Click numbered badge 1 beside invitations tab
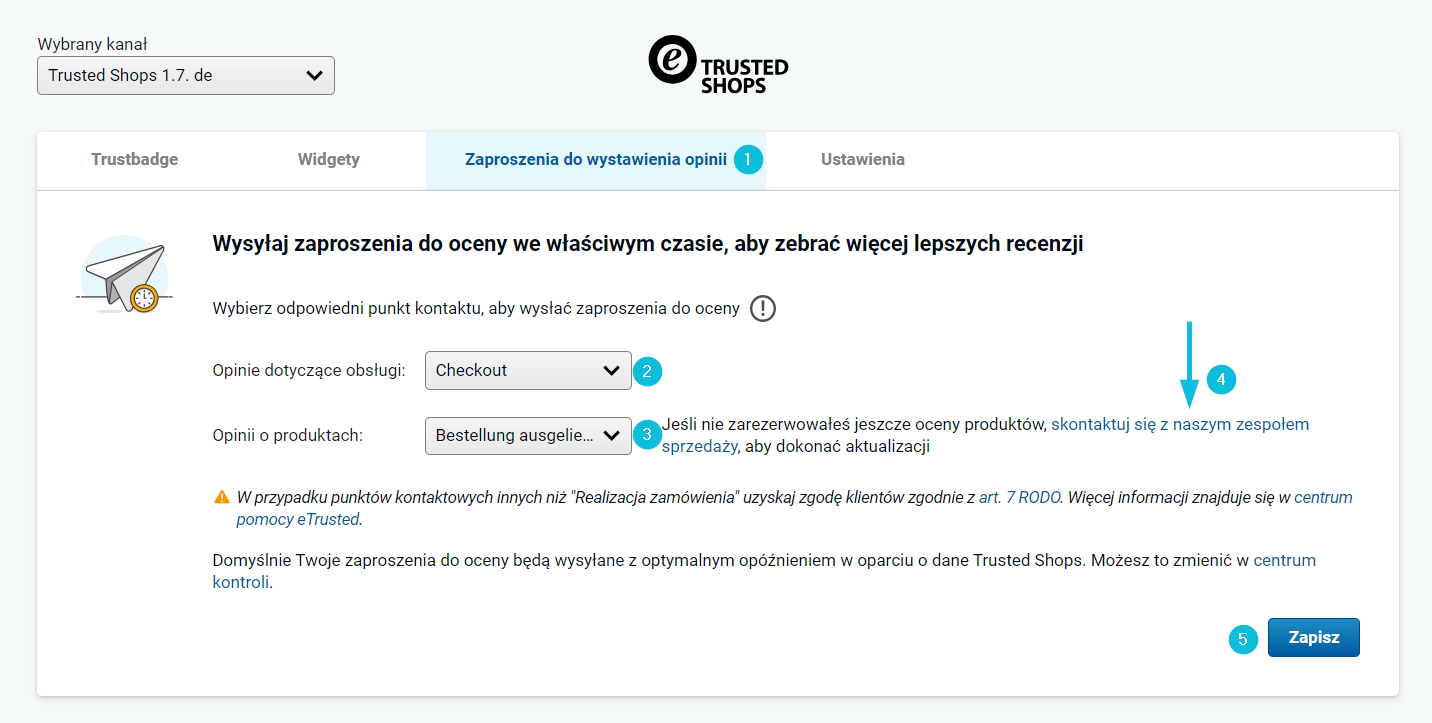Screen dimensions: 1432x723 coord(747,160)
